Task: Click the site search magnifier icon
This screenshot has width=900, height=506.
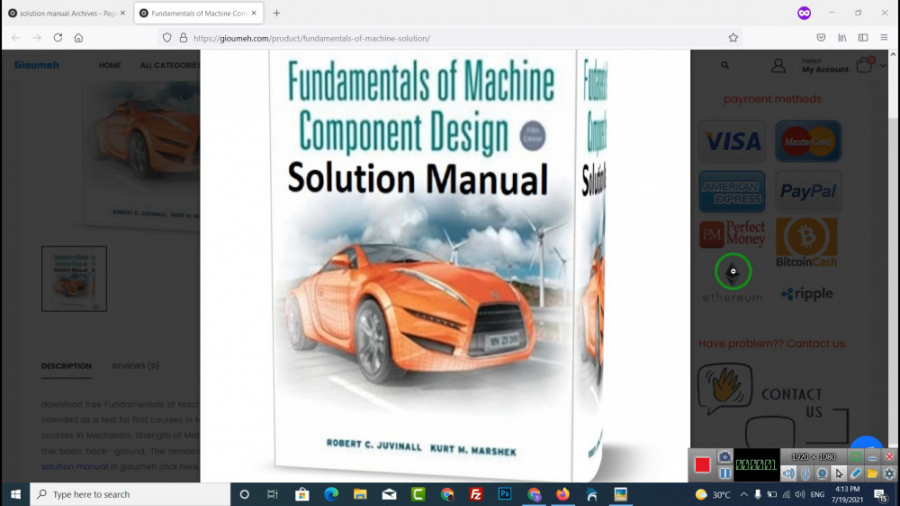Action: [x=725, y=65]
